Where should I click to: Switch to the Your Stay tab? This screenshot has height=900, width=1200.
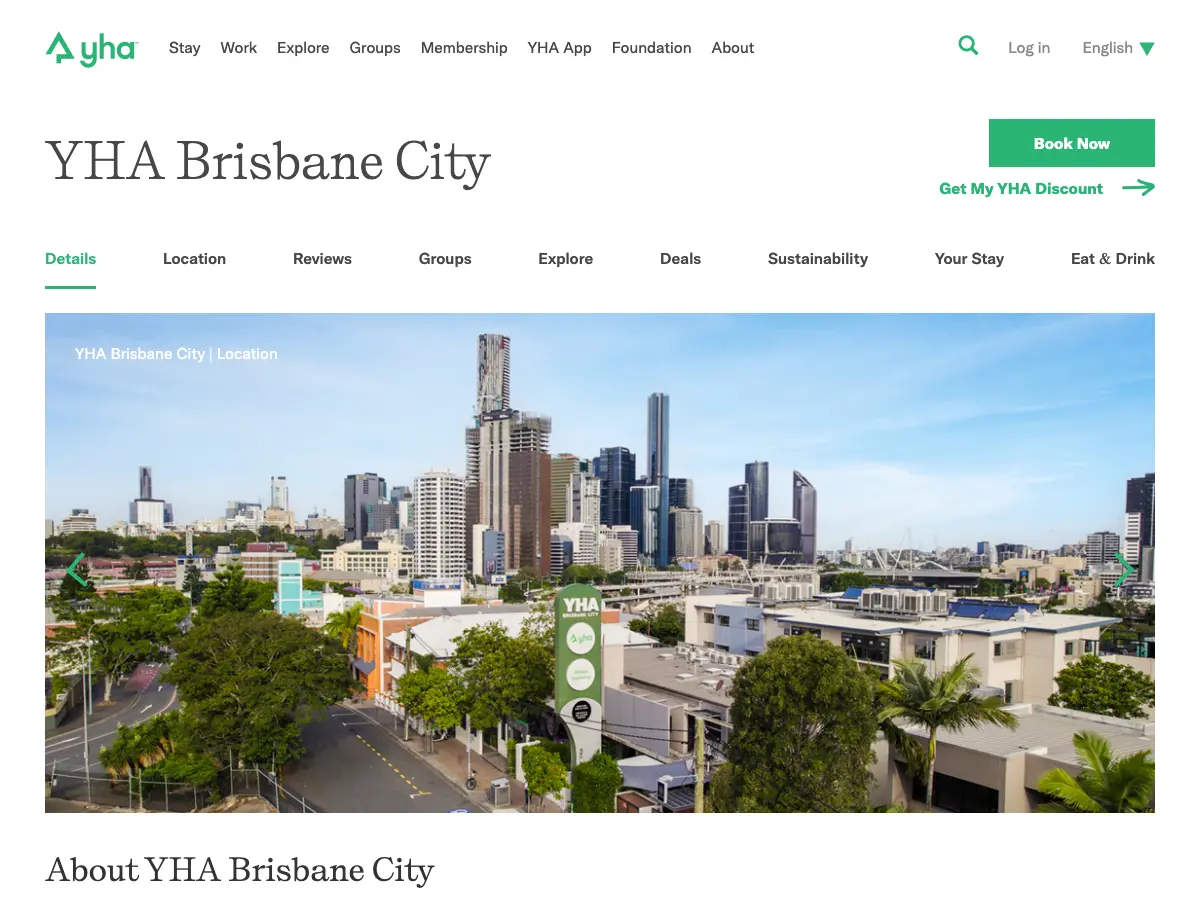[969, 259]
